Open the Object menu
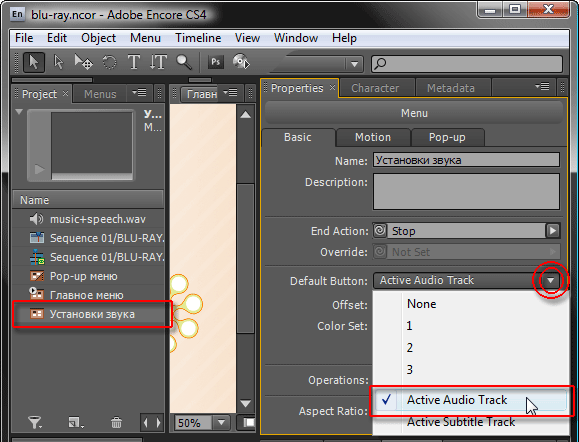The image size is (579, 442). click(x=98, y=38)
